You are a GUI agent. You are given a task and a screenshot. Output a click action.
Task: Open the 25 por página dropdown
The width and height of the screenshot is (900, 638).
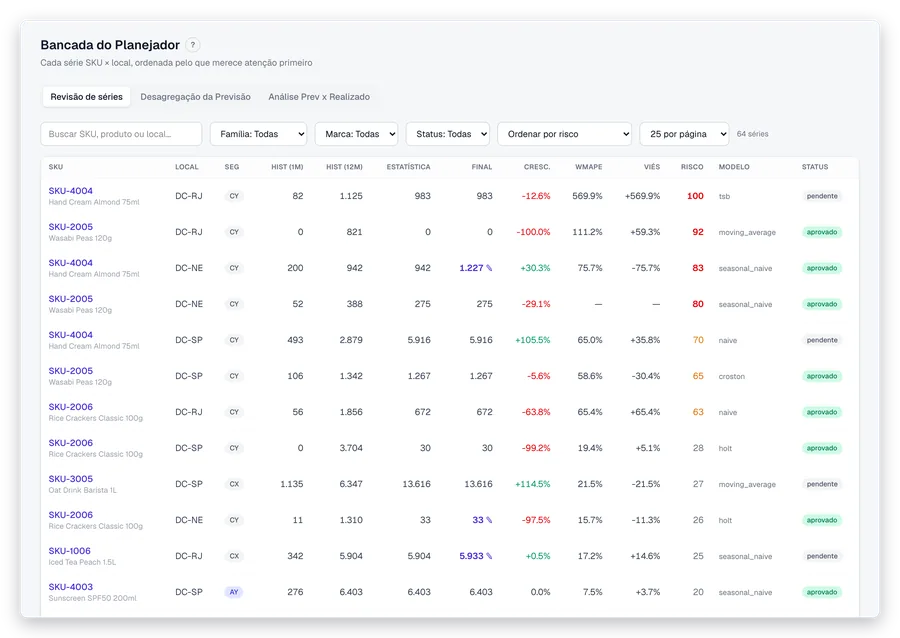[684, 134]
